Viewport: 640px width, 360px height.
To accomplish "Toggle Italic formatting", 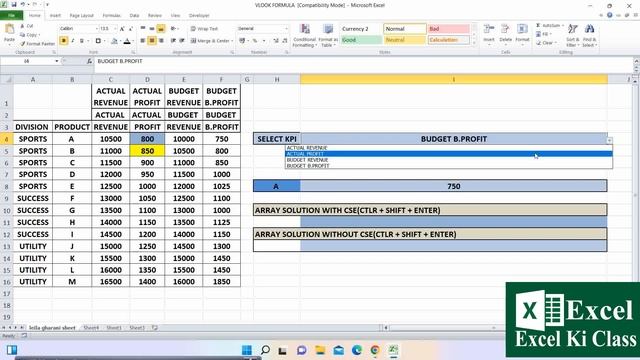I will (x=73, y=41).
